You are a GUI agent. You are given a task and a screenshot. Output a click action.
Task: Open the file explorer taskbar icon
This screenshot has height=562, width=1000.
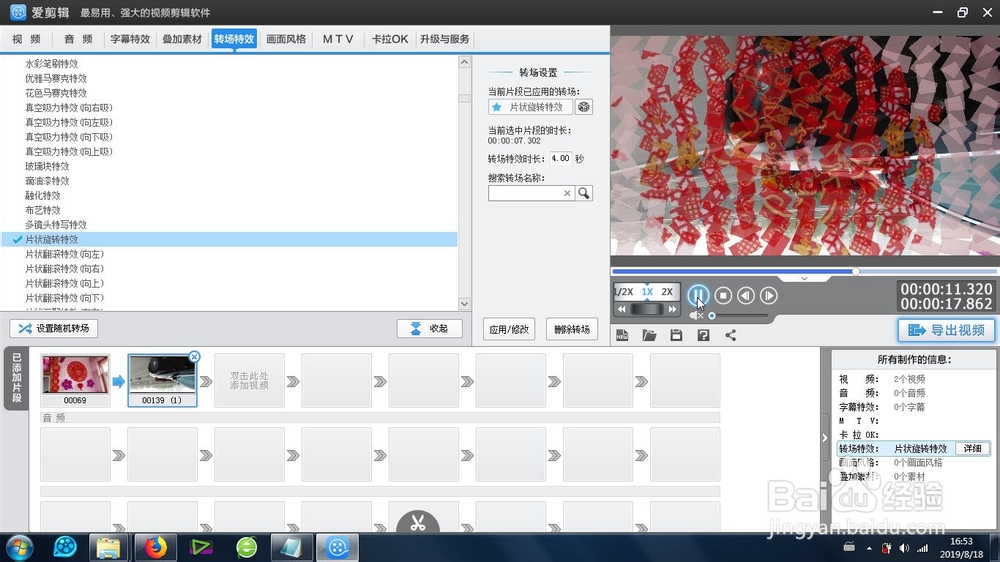(108, 547)
